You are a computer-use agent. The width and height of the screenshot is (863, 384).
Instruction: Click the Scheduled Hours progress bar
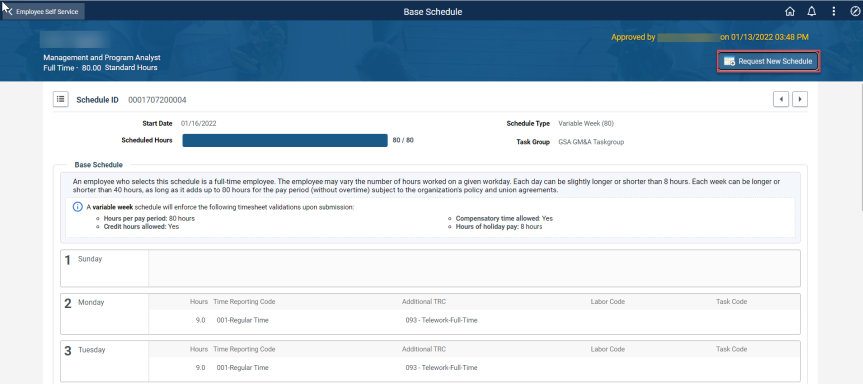(285, 140)
